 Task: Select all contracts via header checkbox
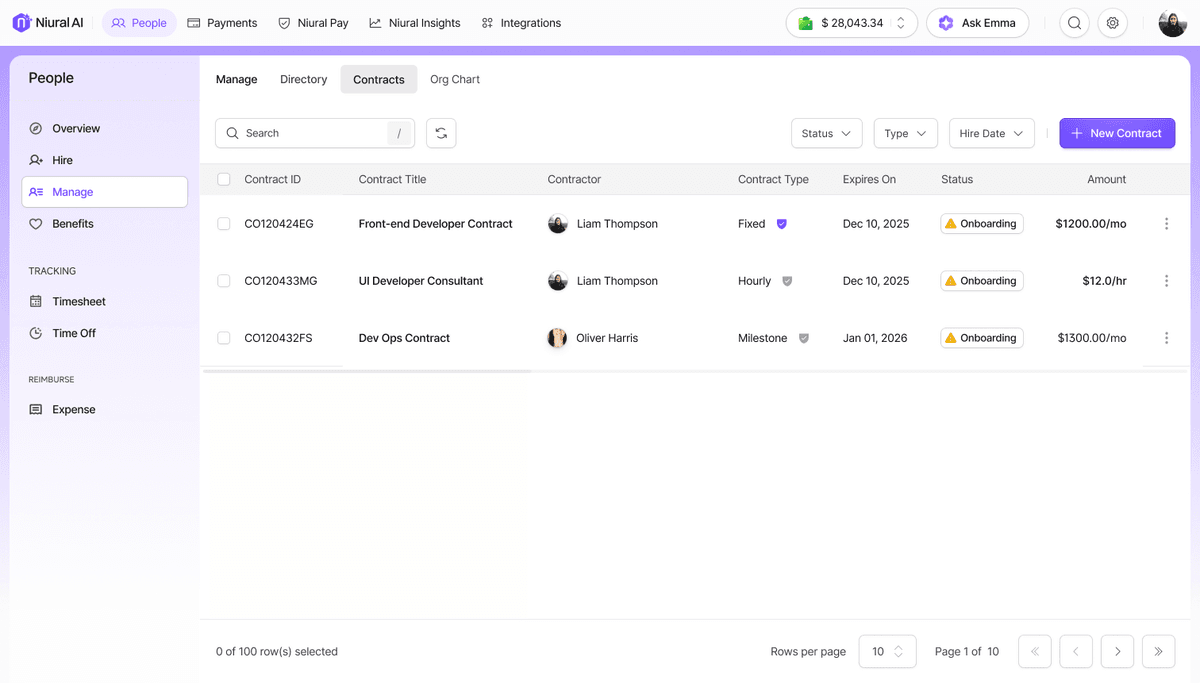(223, 179)
